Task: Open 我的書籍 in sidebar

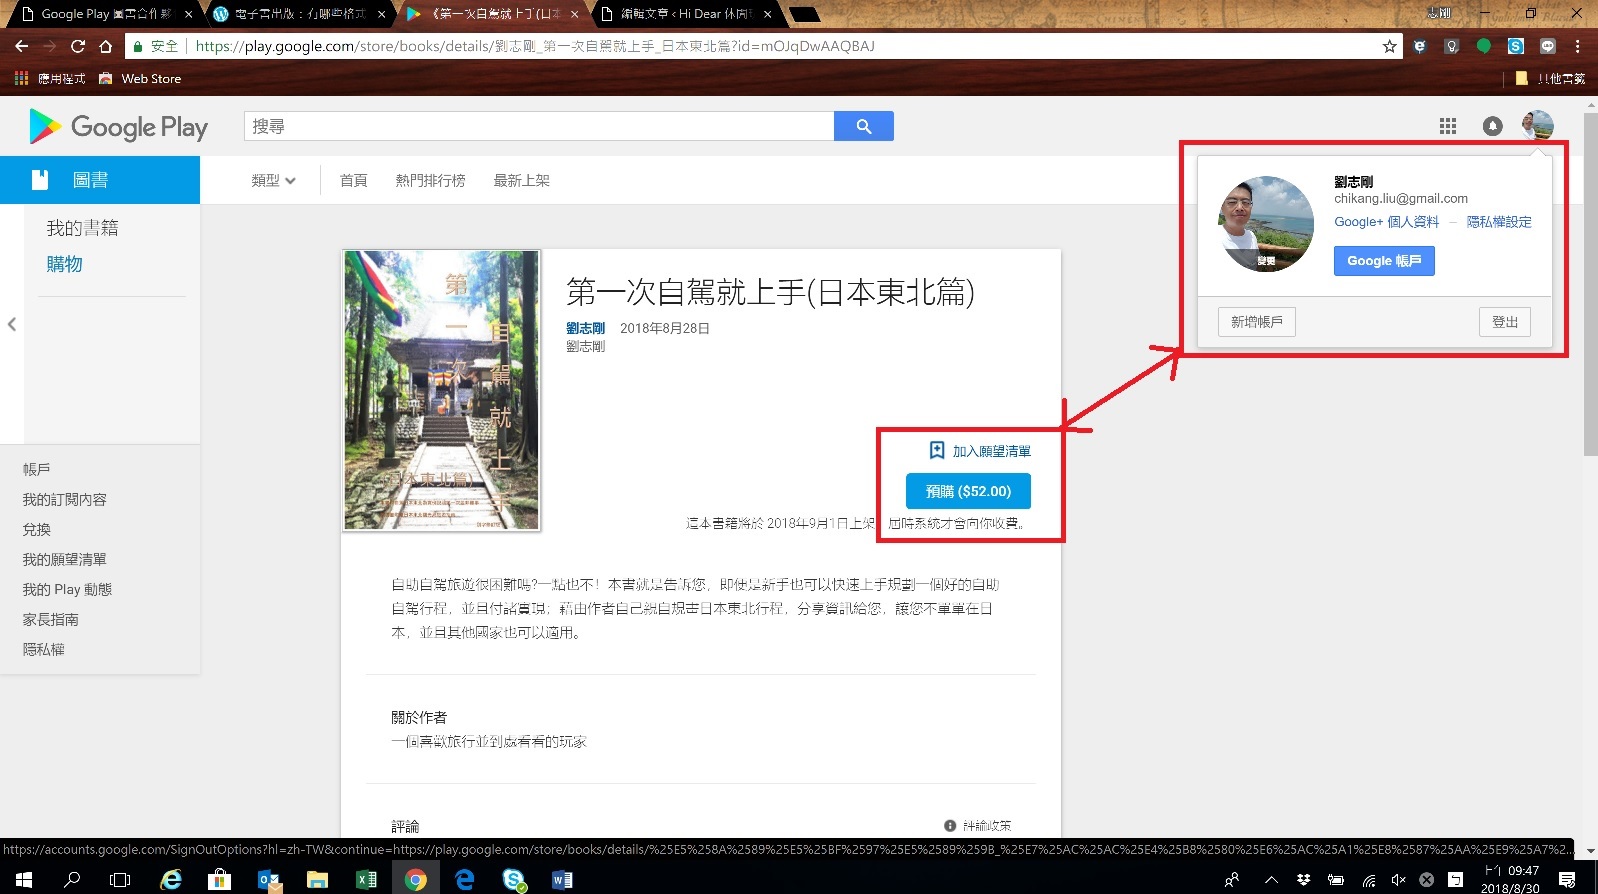Action: click(82, 228)
